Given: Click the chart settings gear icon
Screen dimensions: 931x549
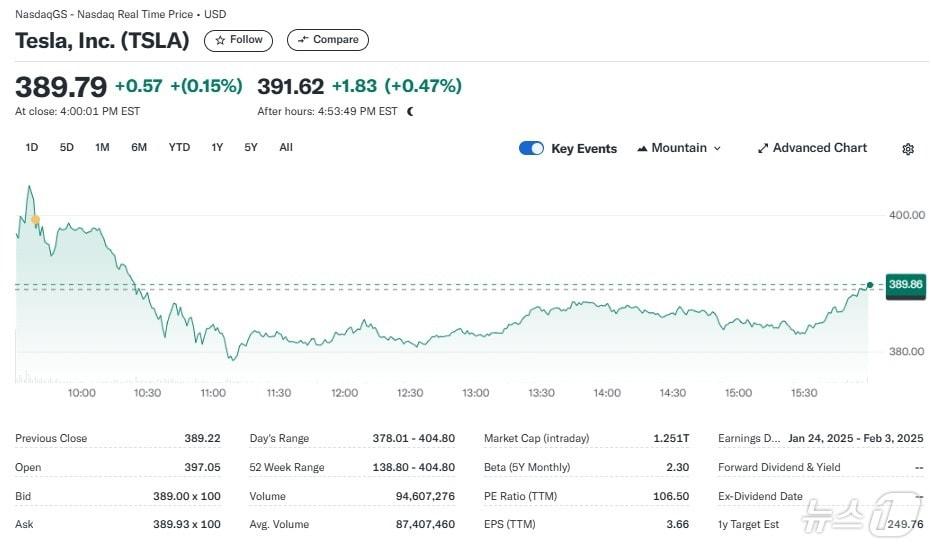Looking at the screenshot, I should coord(907,149).
